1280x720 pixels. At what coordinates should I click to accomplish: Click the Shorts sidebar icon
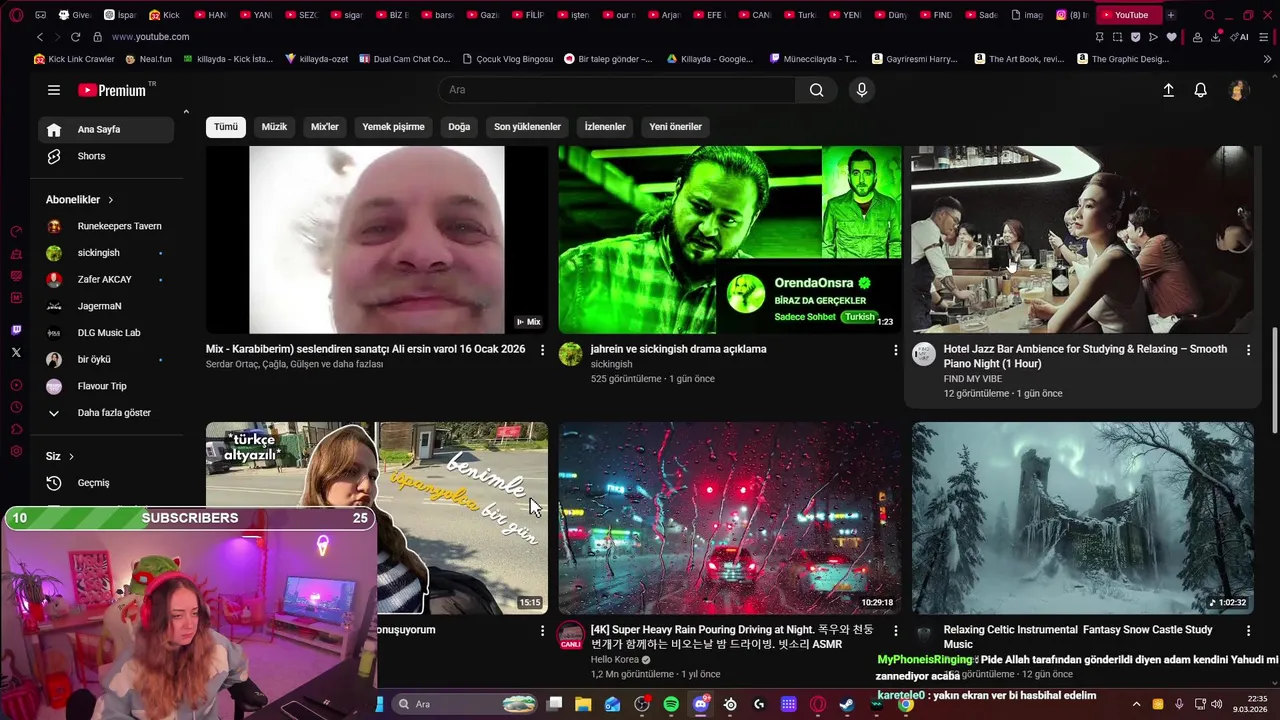(x=54, y=156)
